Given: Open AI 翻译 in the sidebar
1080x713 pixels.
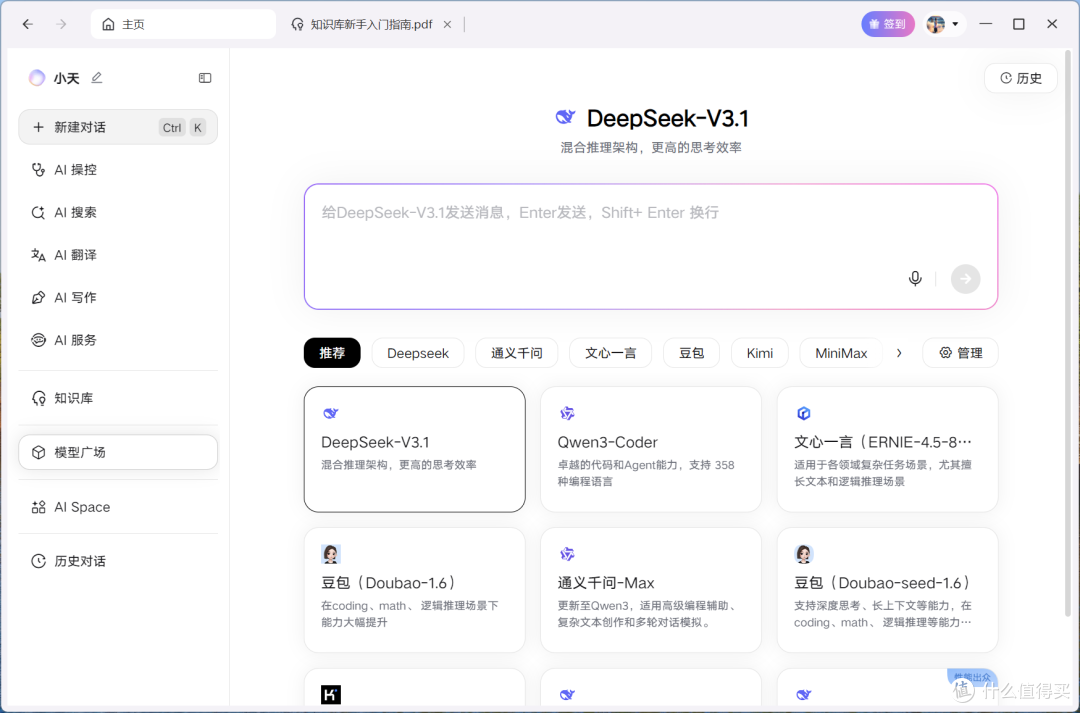Looking at the screenshot, I should (118, 255).
